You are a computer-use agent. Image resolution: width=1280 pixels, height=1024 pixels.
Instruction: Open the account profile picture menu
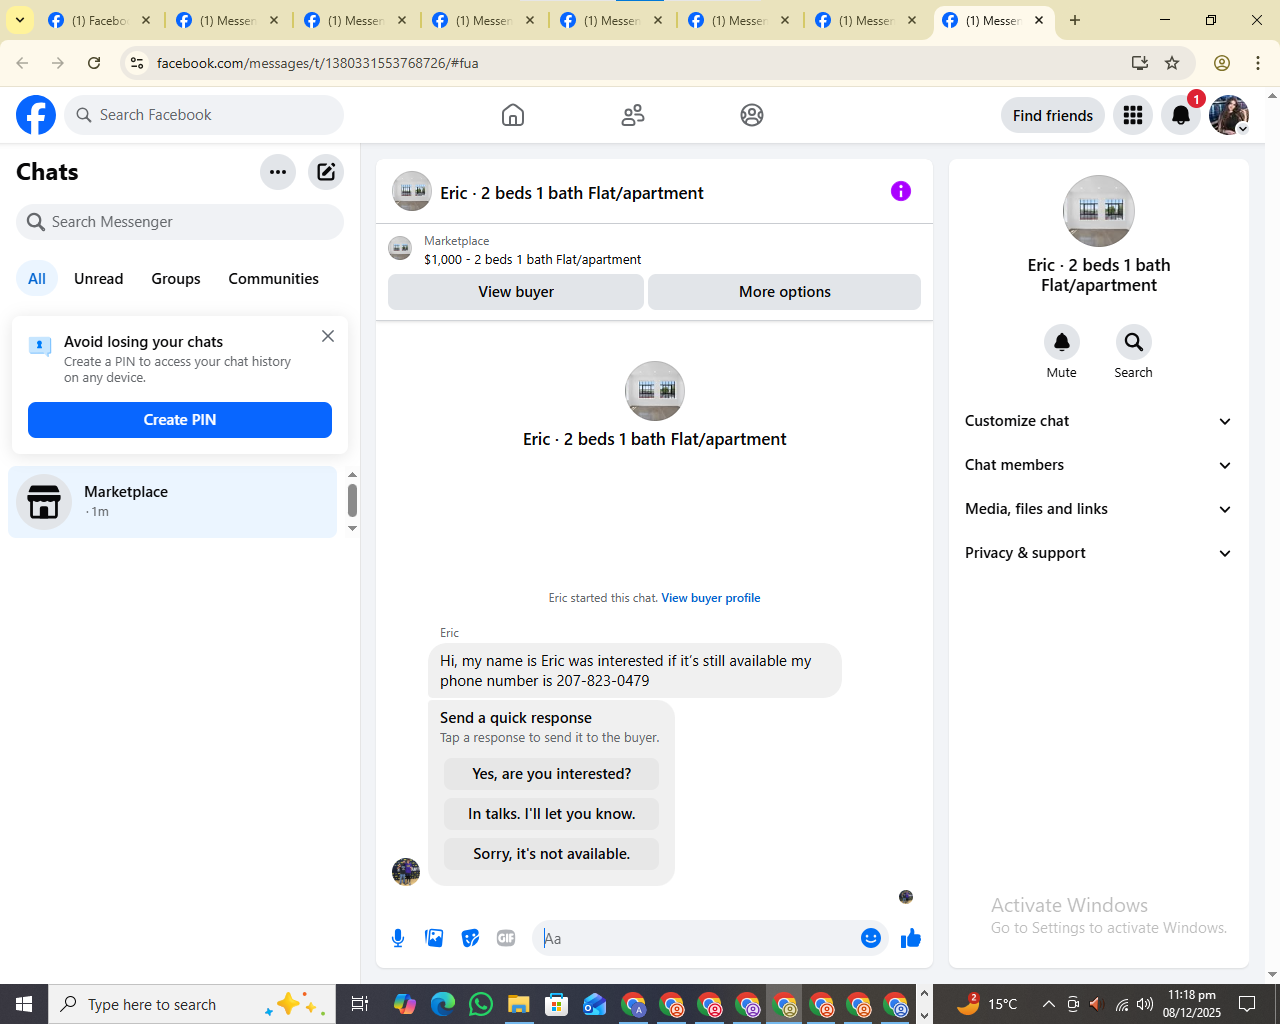tap(1229, 115)
